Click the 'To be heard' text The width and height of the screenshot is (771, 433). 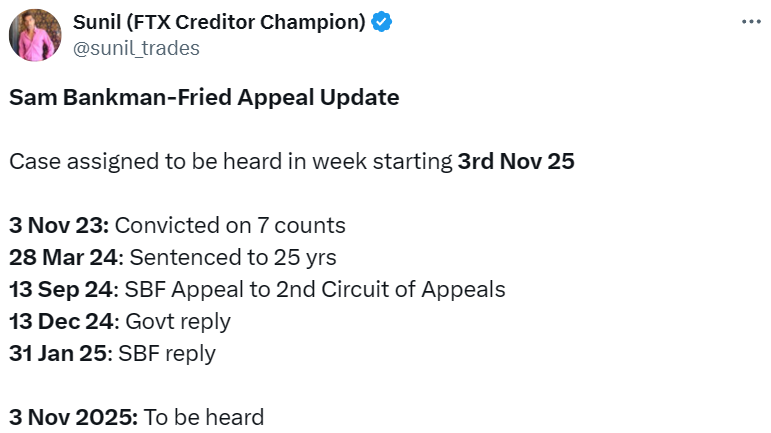pyautogui.click(x=204, y=417)
